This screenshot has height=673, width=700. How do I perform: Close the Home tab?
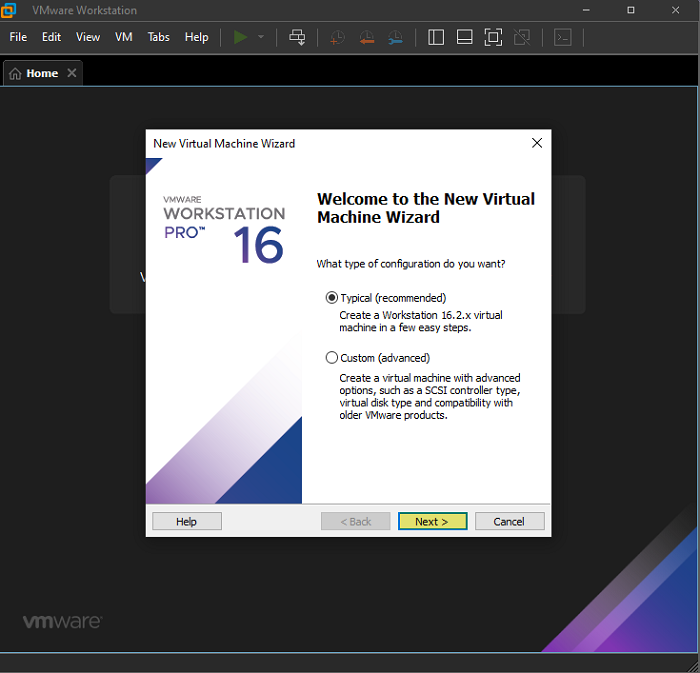tap(71, 73)
